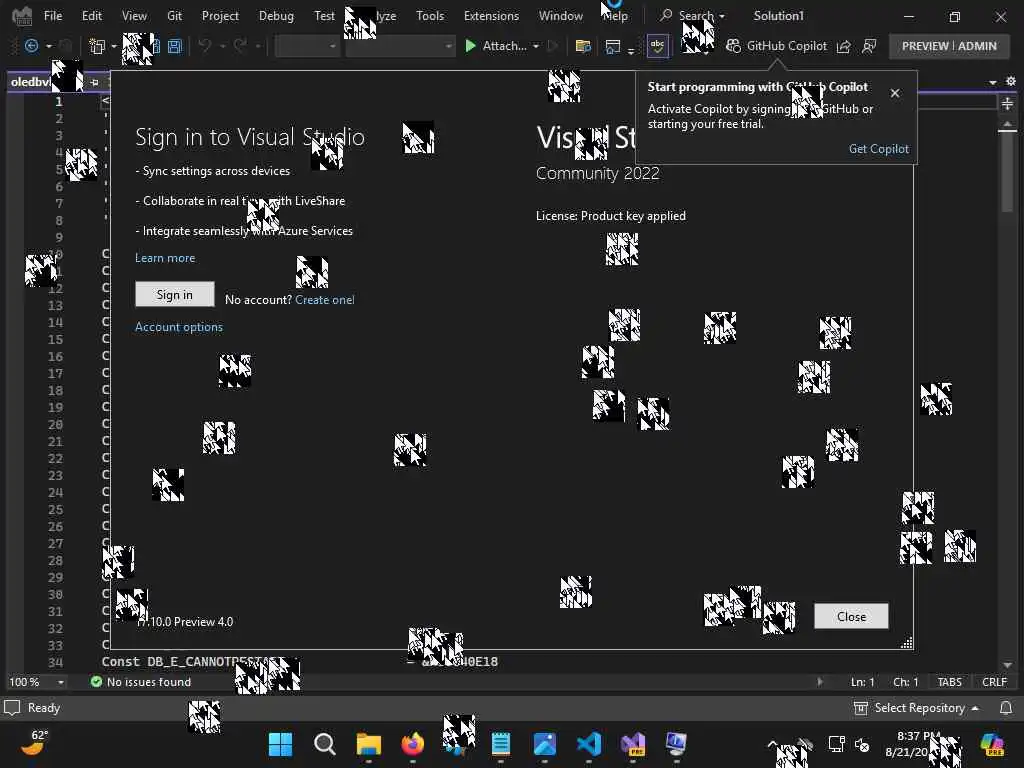Open the Account options link

pos(178,327)
